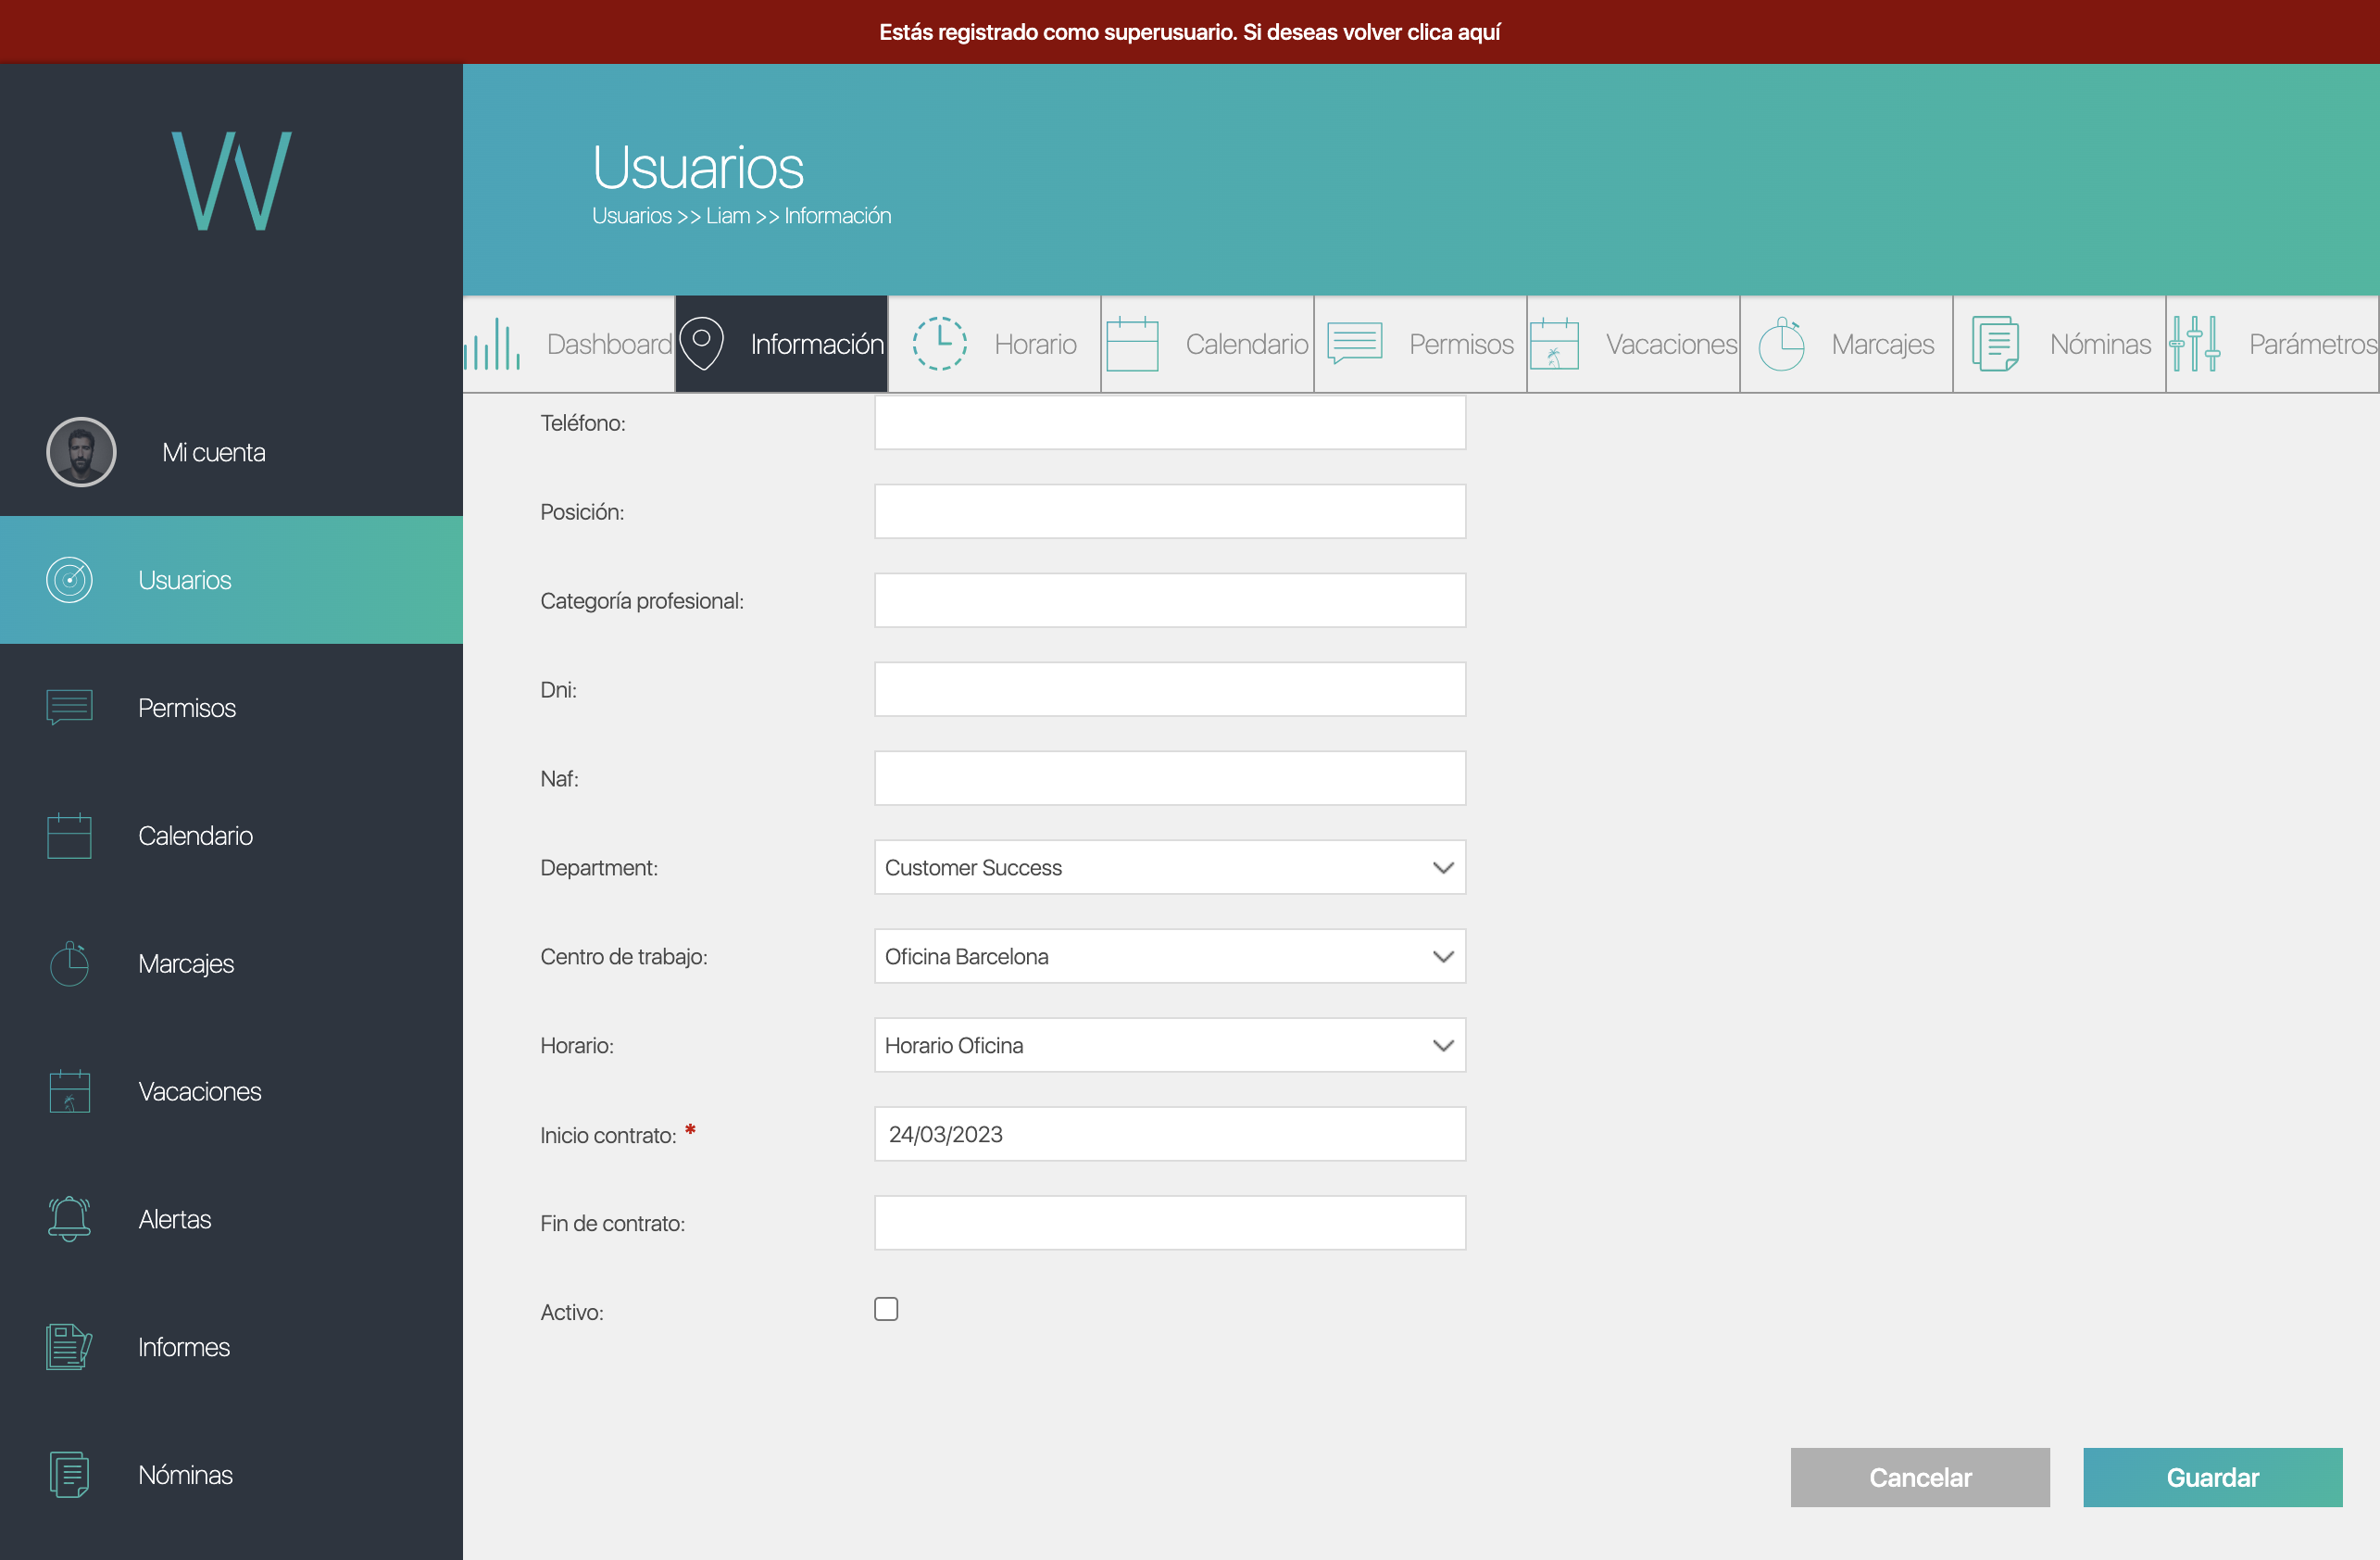2380x1560 pixels.
Task: Click the Inicio contrato date field
Action: pos(1170,1134)
